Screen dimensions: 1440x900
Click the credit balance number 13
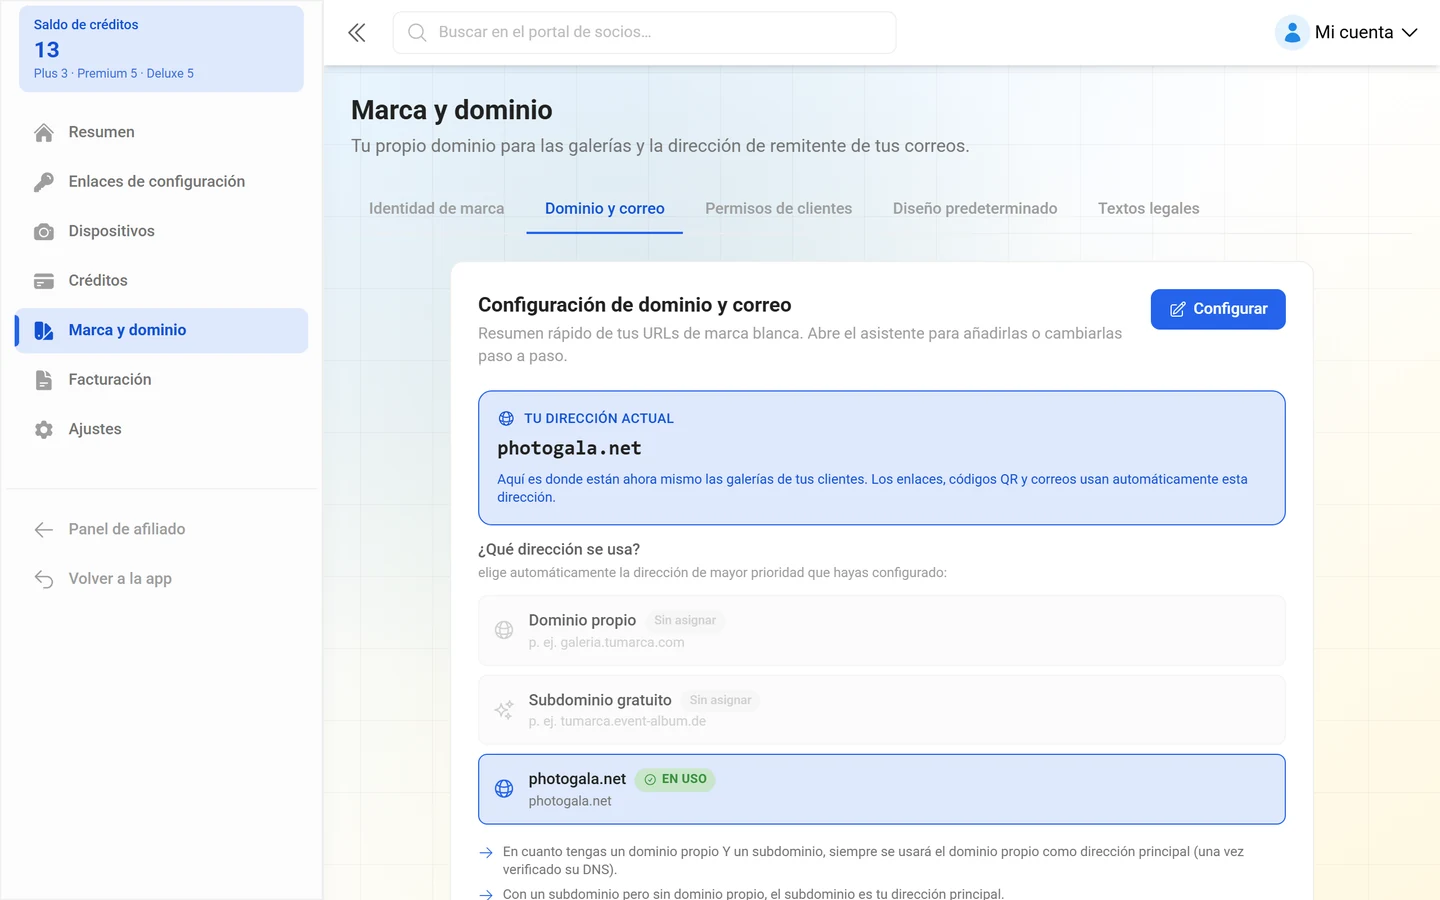47,49
